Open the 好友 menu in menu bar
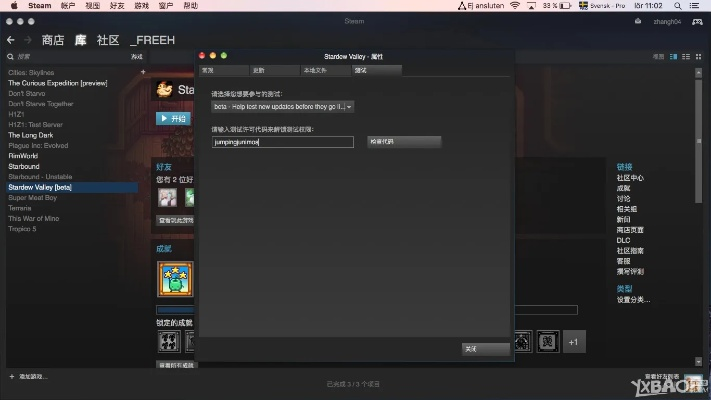The height and width of the screenshot is (400, 711). pyautogui.click(x=117, y=5)
